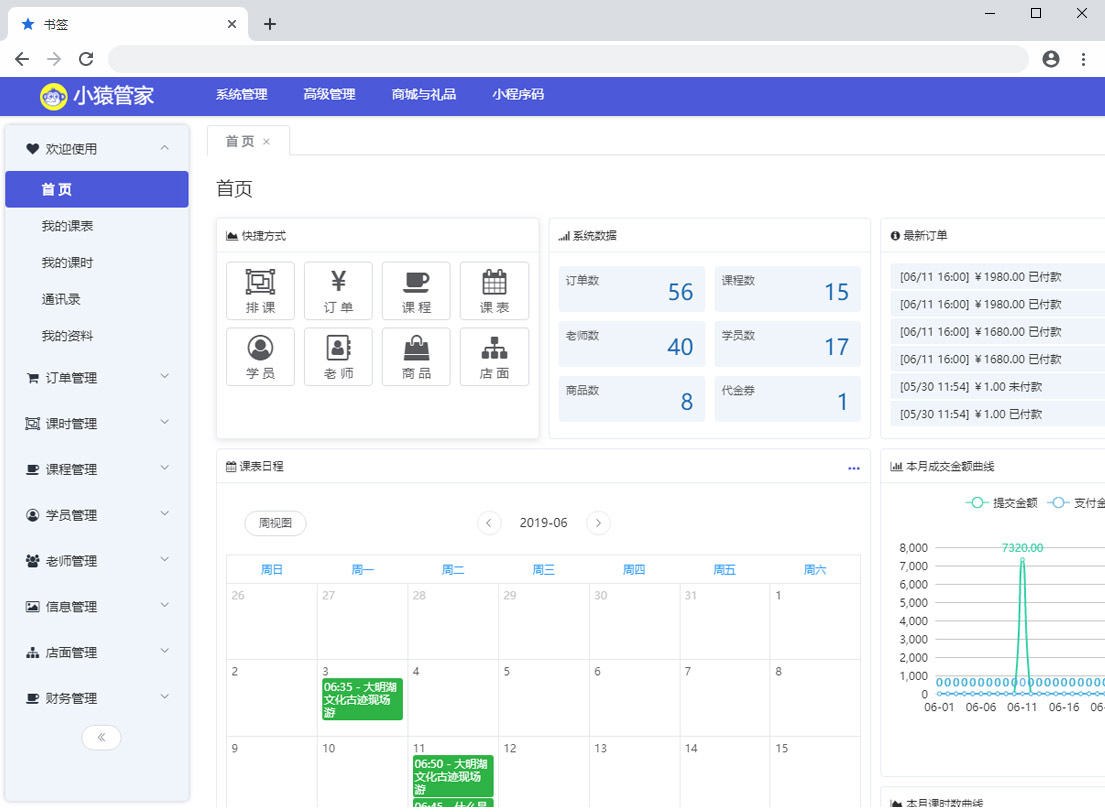Collapse the sidebar with double-arrow button

click(x=101, y=737)
